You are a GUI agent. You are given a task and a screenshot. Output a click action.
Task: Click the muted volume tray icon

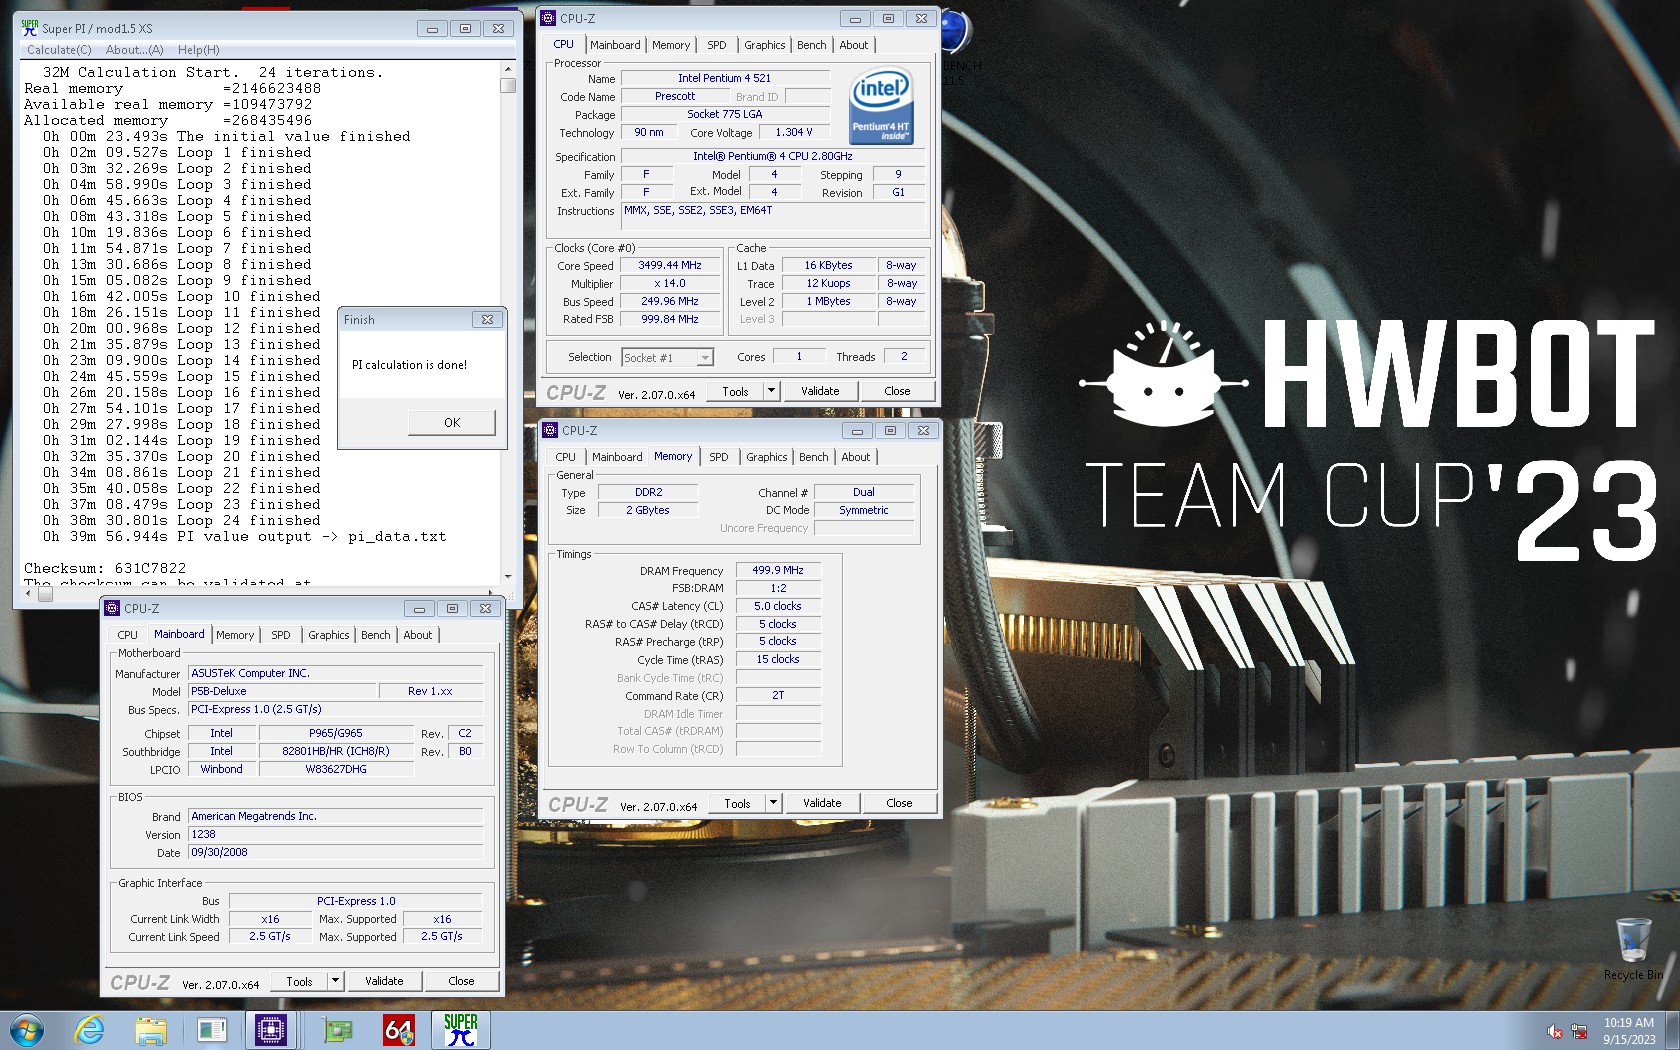click(x=1554, y=1031)
